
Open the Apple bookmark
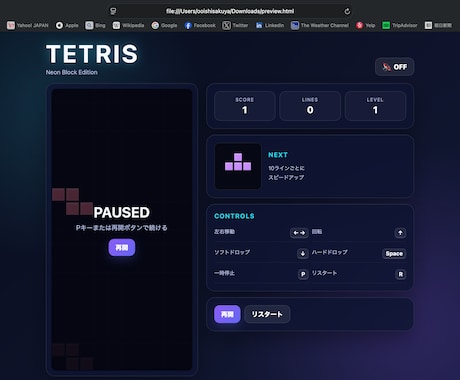[67, 25]
